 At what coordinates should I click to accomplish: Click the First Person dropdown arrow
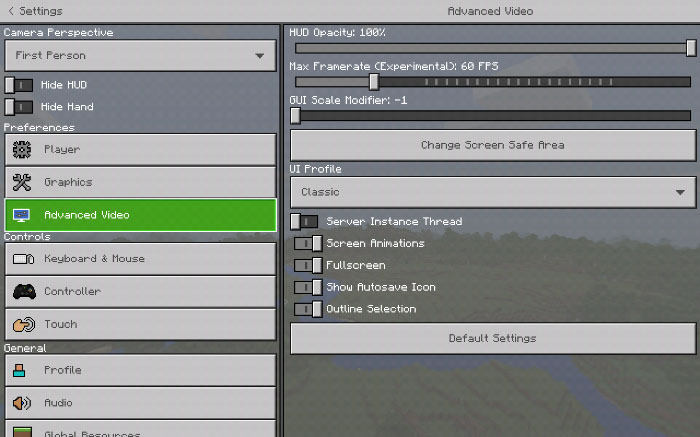click(x=259, y=56)
